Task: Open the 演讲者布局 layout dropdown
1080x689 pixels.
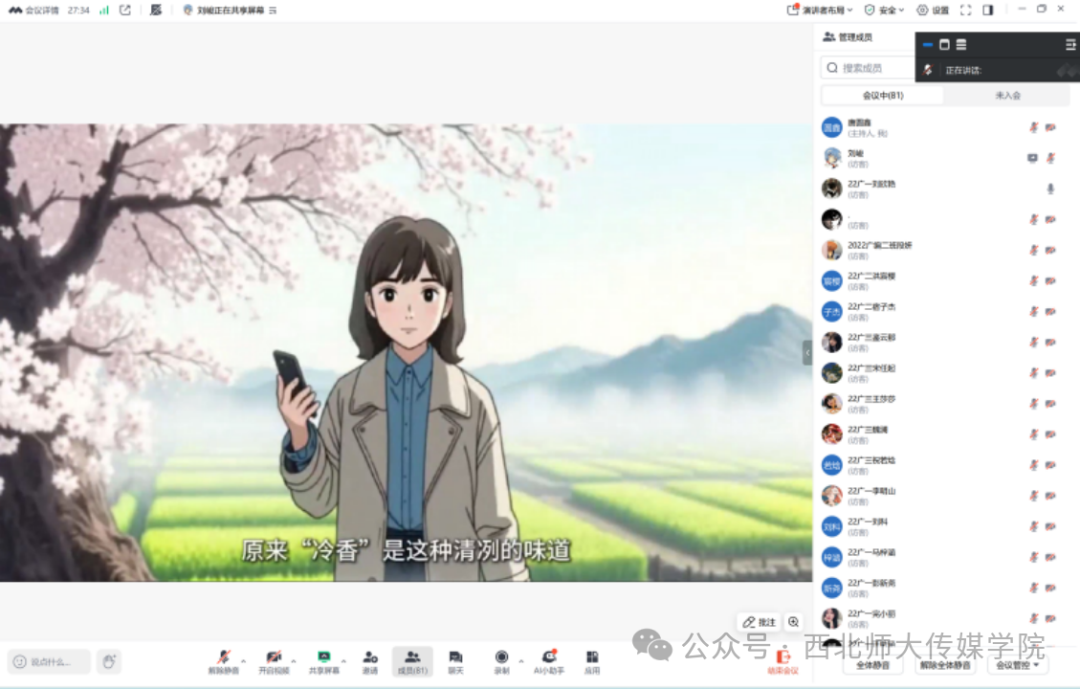Action: pyautogui.click(x=820, y=9)
